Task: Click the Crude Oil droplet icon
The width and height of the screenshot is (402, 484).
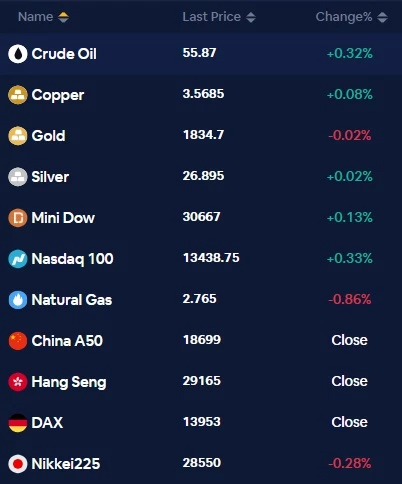Action: click(x=18, y=54)
